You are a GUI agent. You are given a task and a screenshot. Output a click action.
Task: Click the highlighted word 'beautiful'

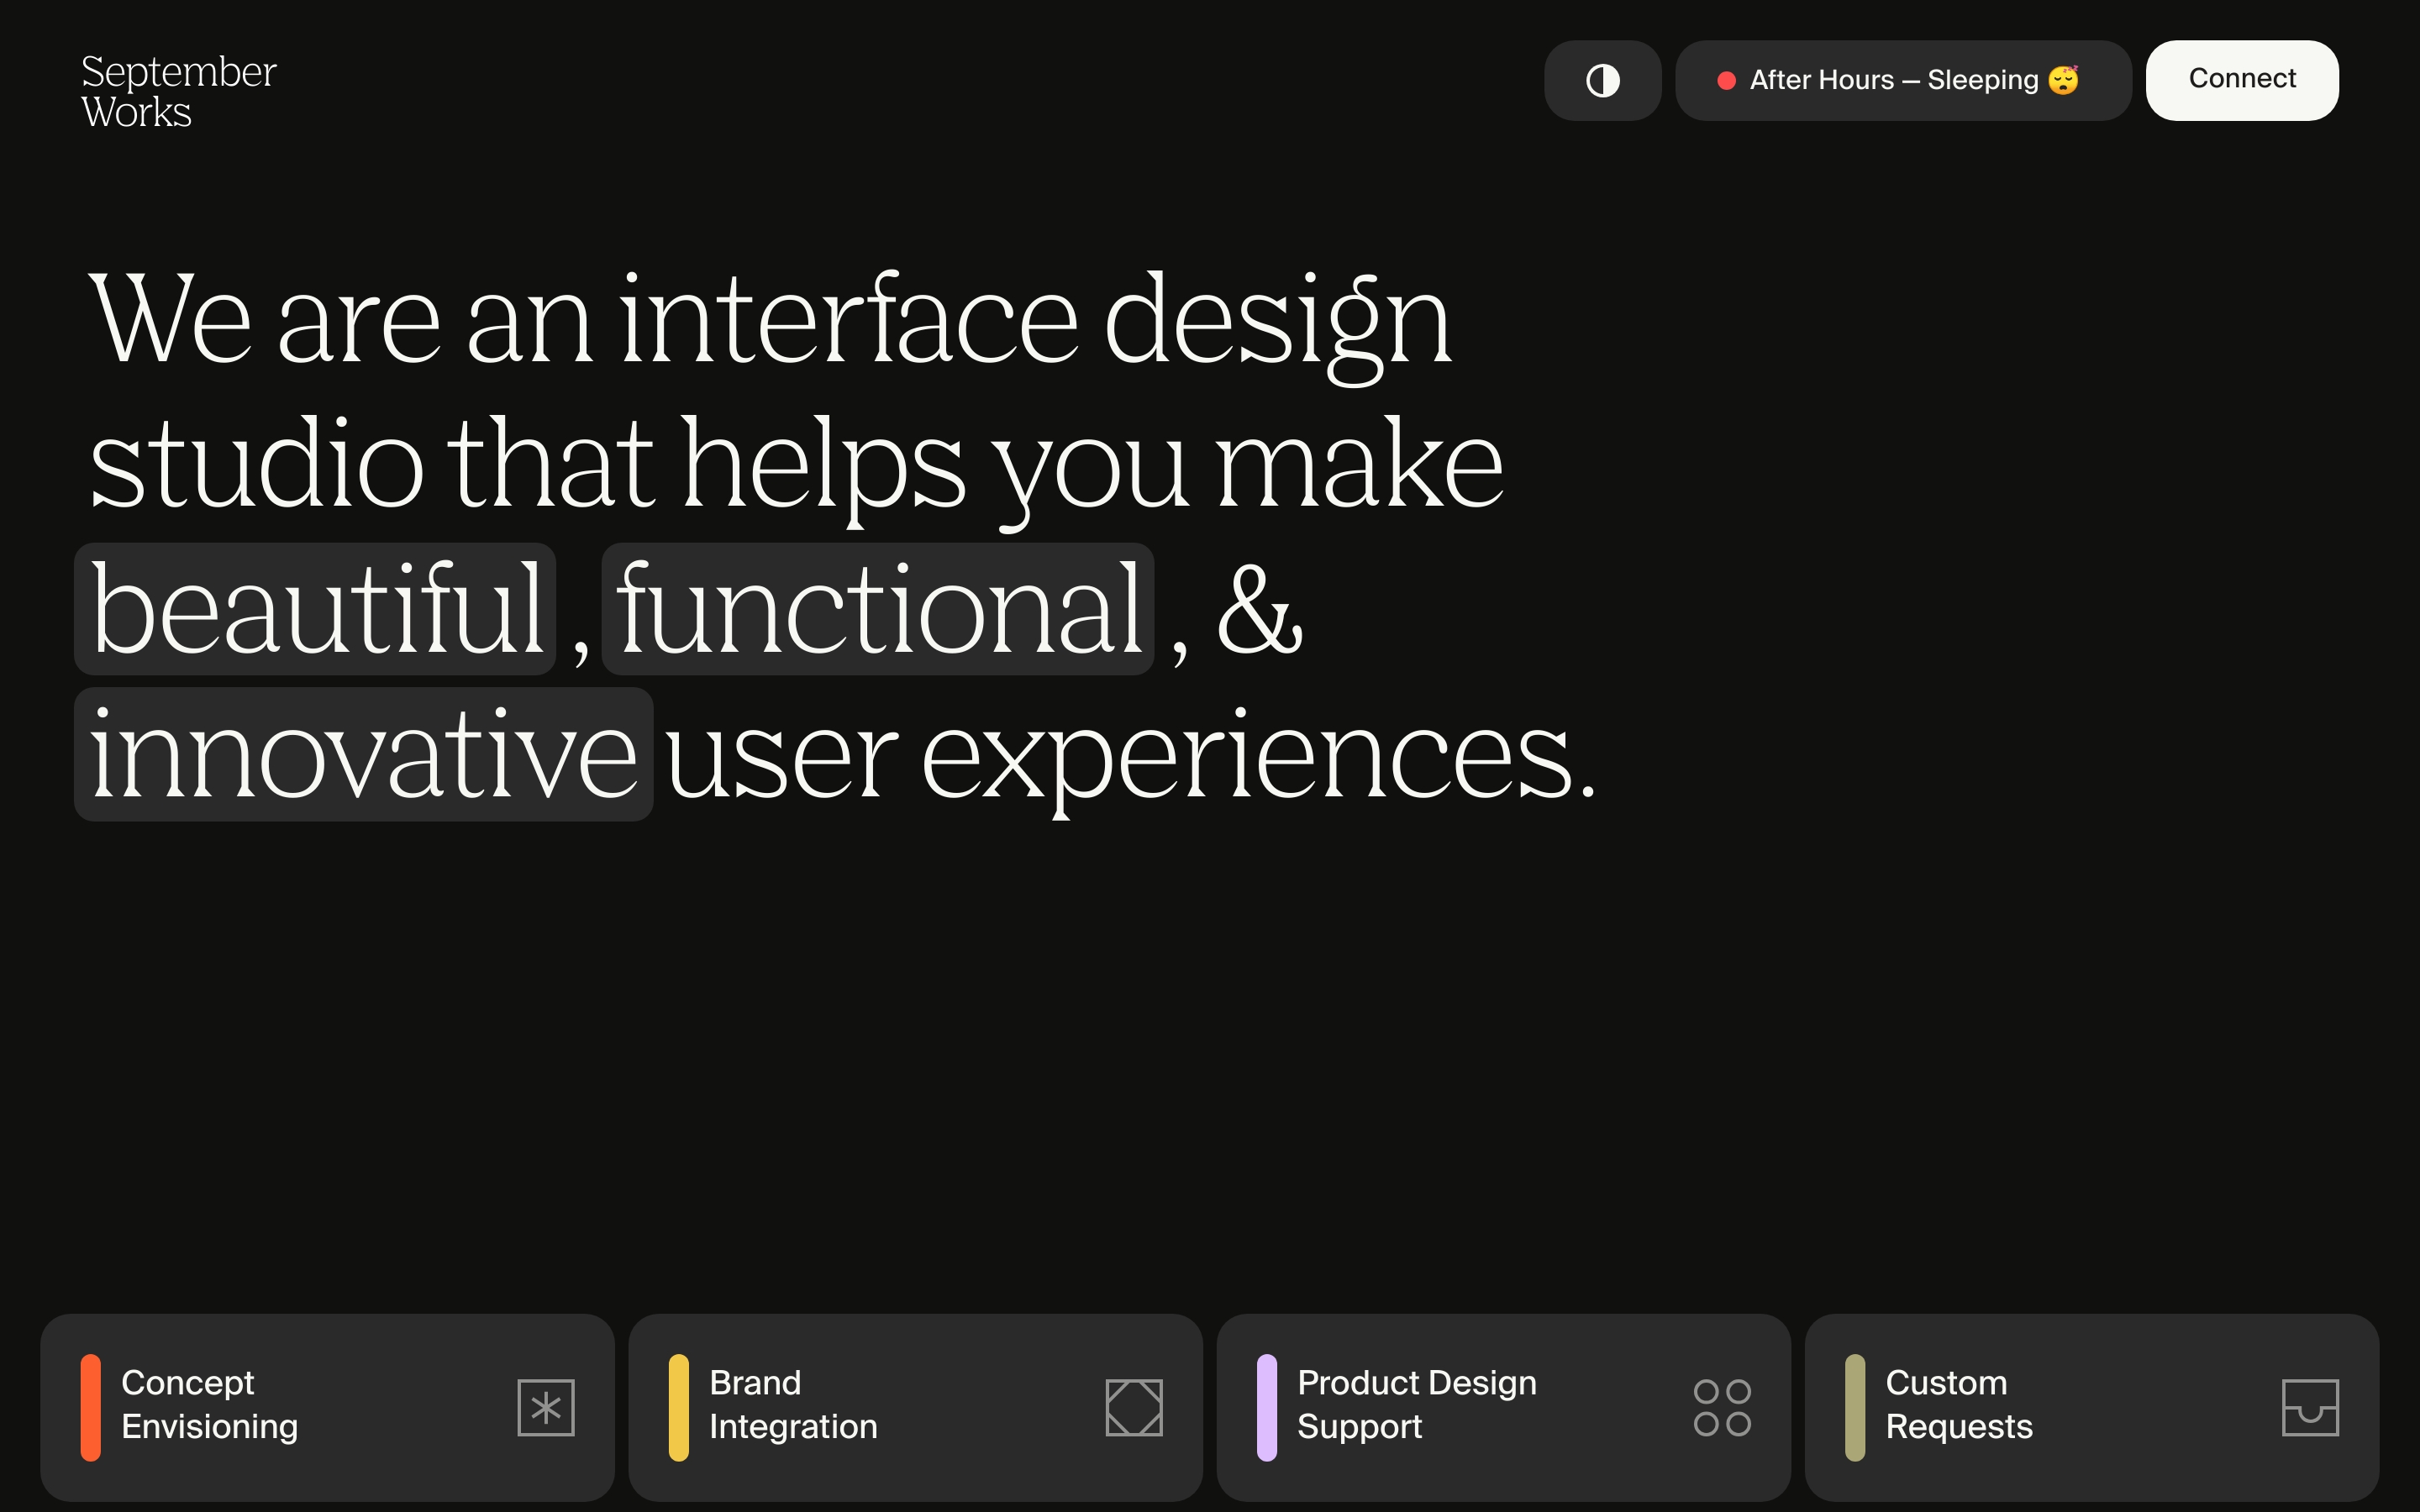(x=315, y=609)
